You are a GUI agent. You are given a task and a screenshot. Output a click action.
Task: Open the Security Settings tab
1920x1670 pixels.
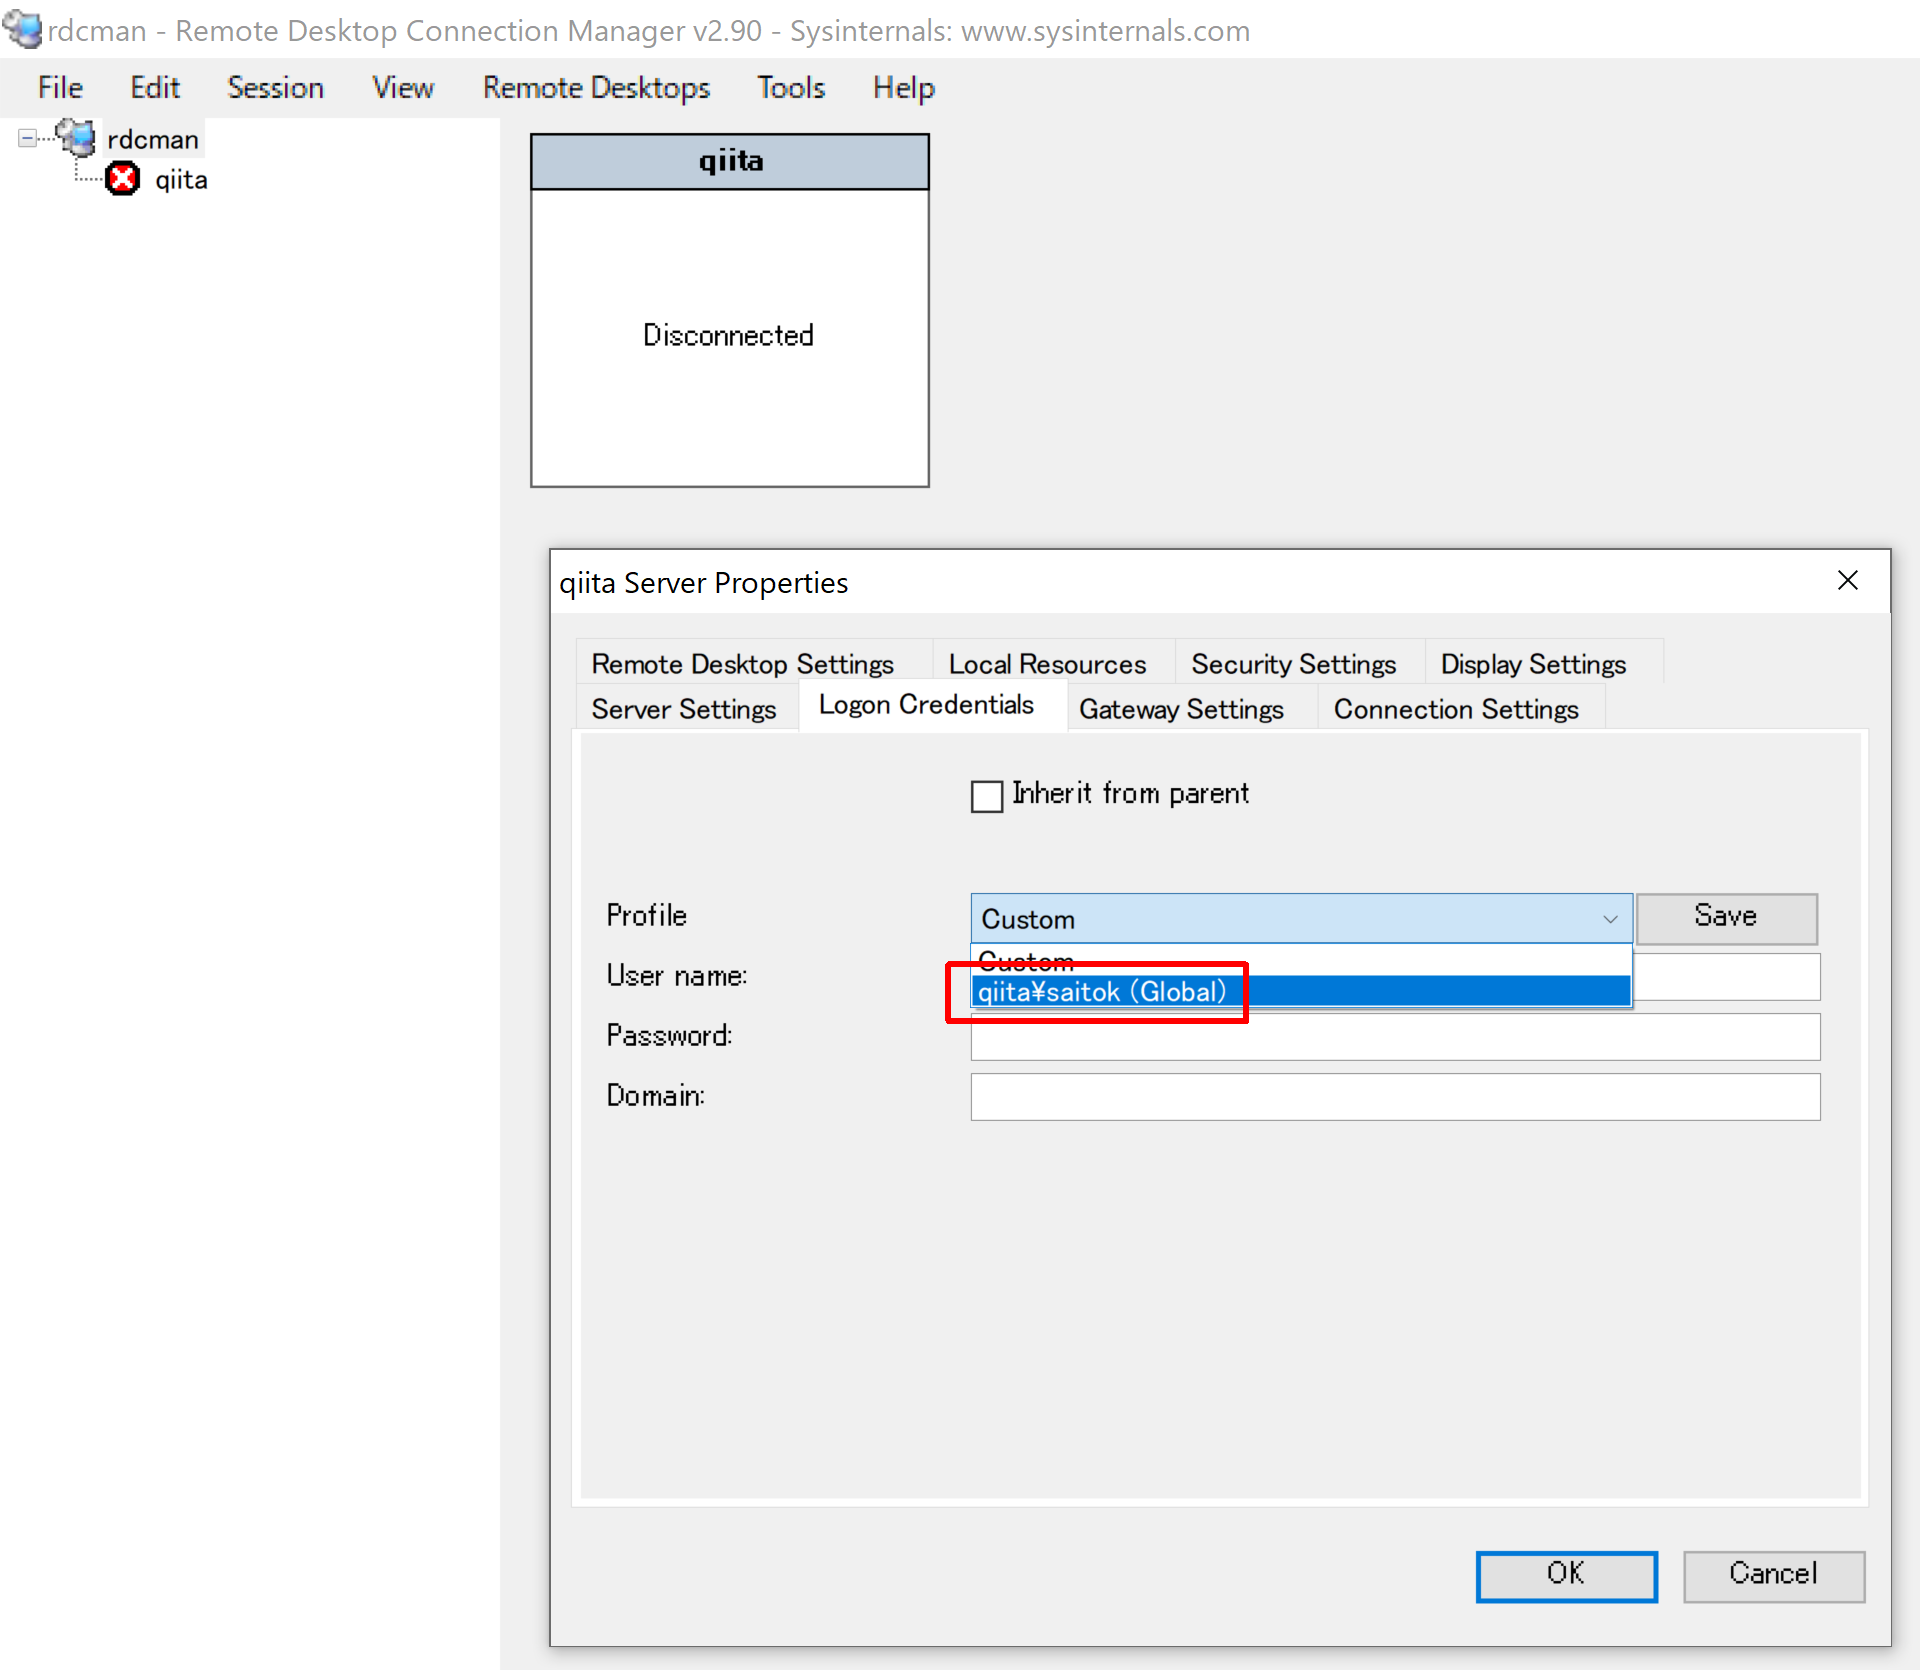1293,664
